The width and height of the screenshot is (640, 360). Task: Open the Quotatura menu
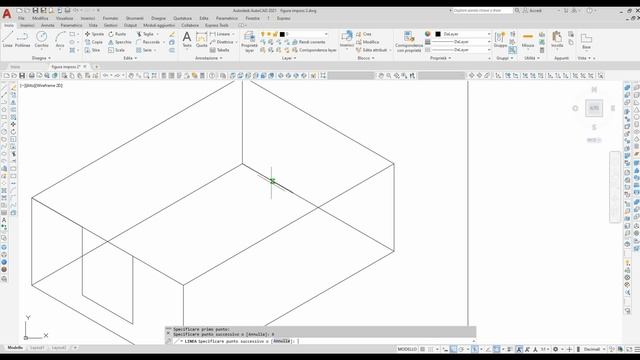pos(182,18)
